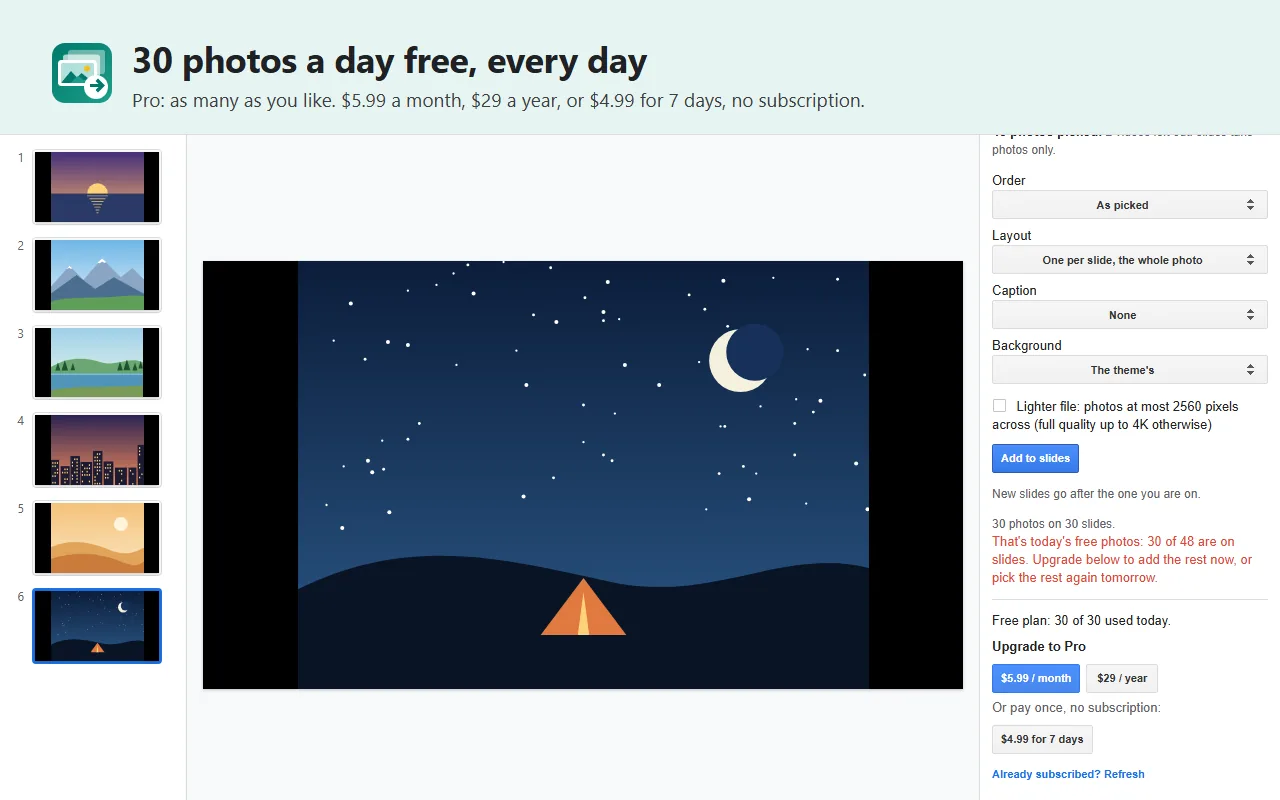
Task: Open slide 3 lake and trees thumbnail
Action: (97, 362)
